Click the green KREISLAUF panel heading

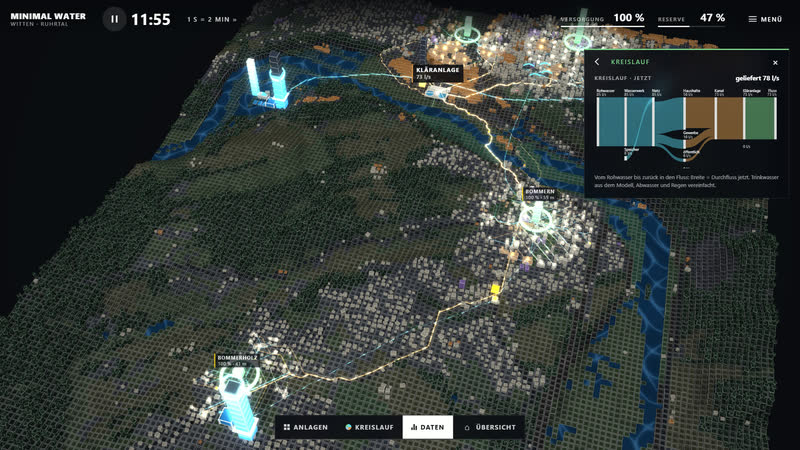(x=630, y=62)
